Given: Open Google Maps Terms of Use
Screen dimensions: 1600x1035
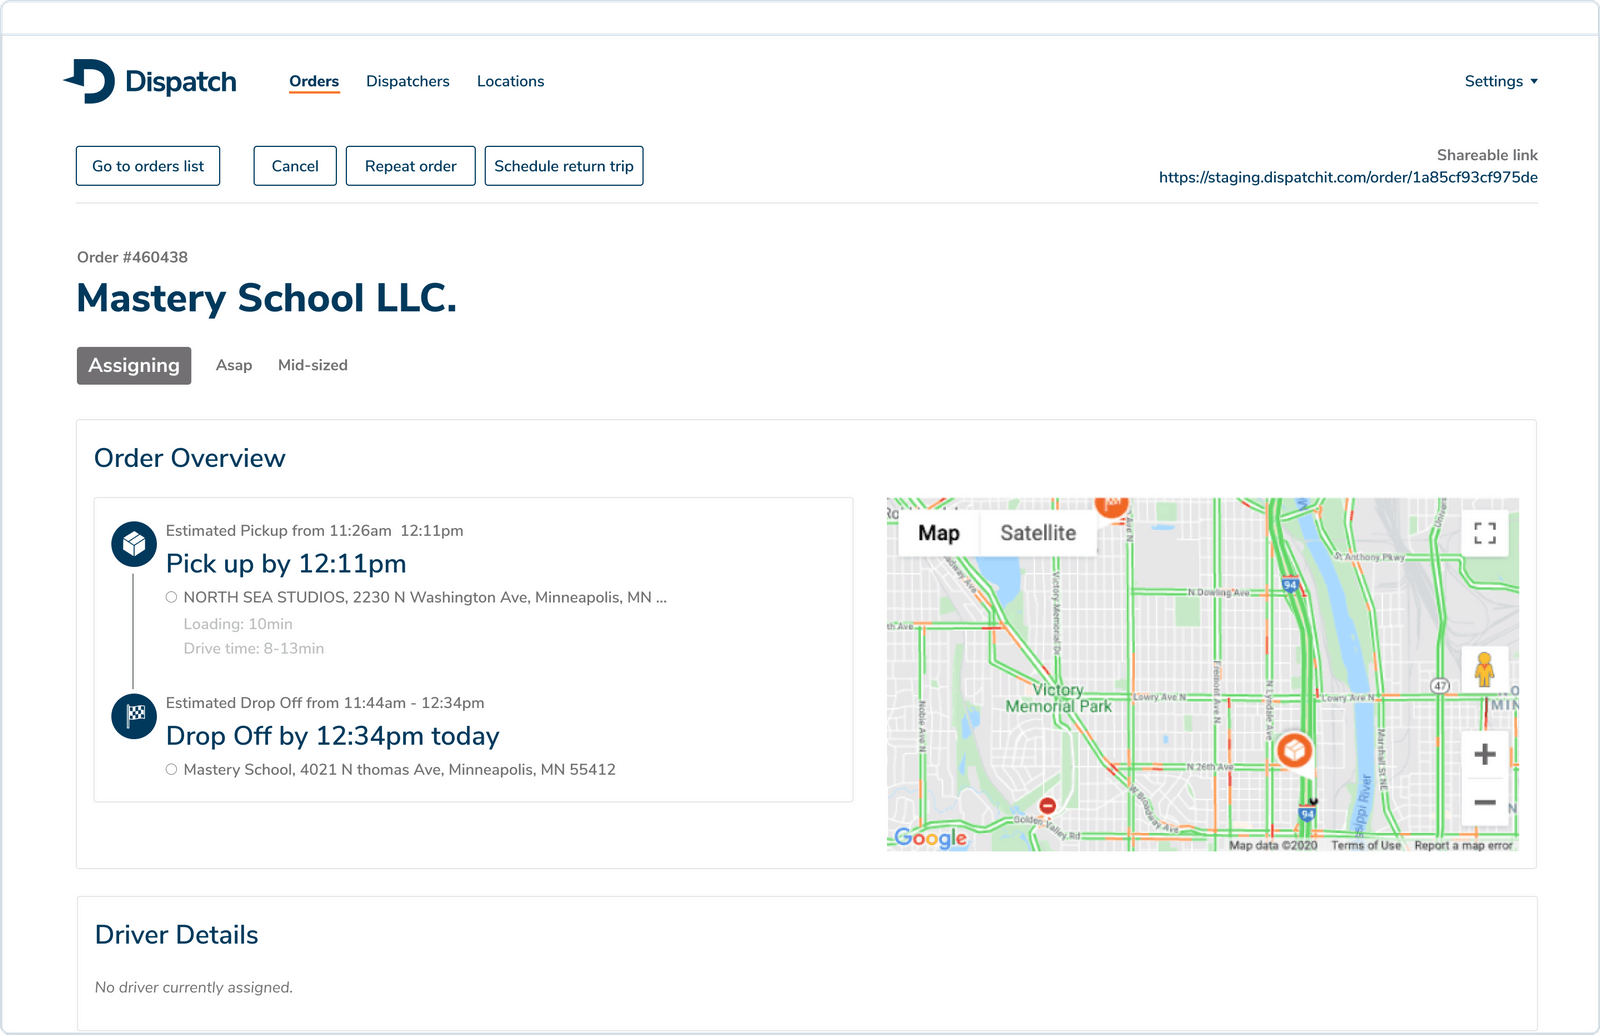Looking at the screenshot, I should [x=1366, y=845].
